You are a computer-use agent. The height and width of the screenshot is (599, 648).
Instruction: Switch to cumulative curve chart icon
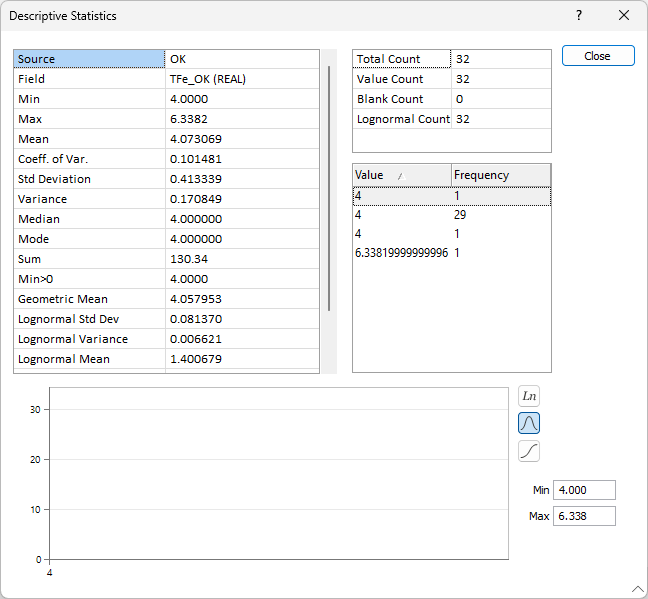[529, 451]
